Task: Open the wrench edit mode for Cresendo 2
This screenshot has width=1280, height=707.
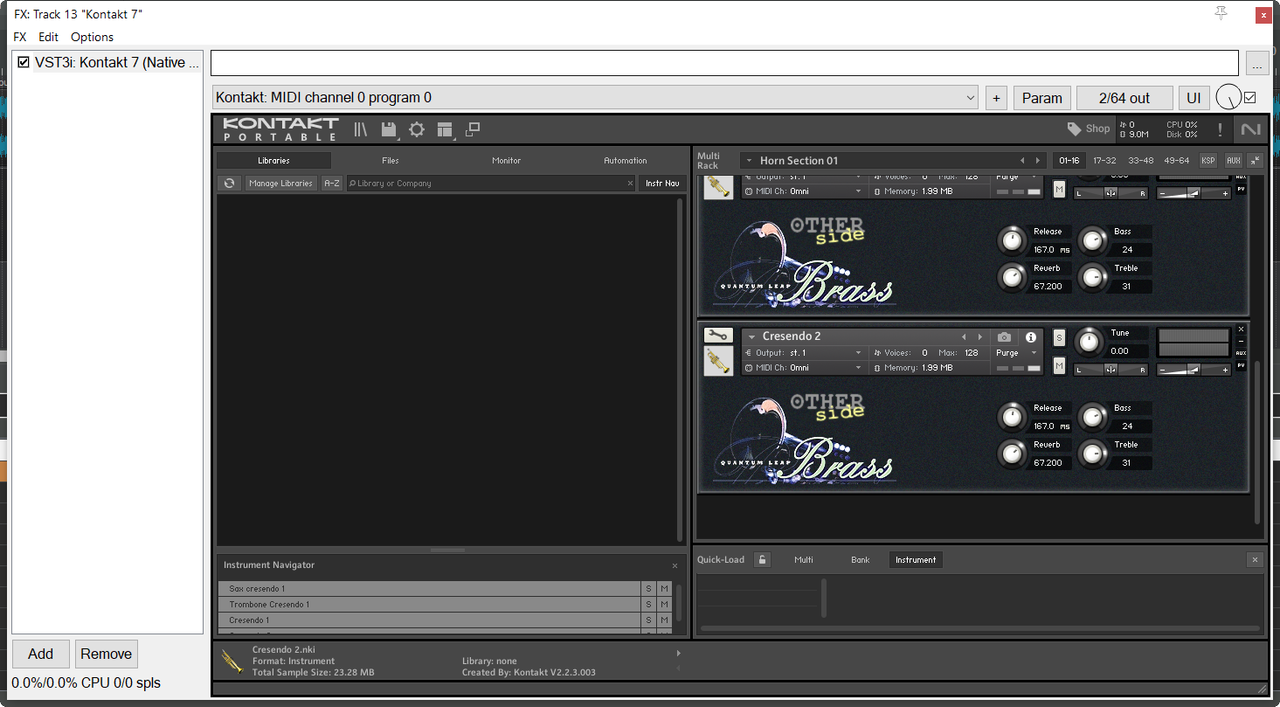Action: [718, 336]
